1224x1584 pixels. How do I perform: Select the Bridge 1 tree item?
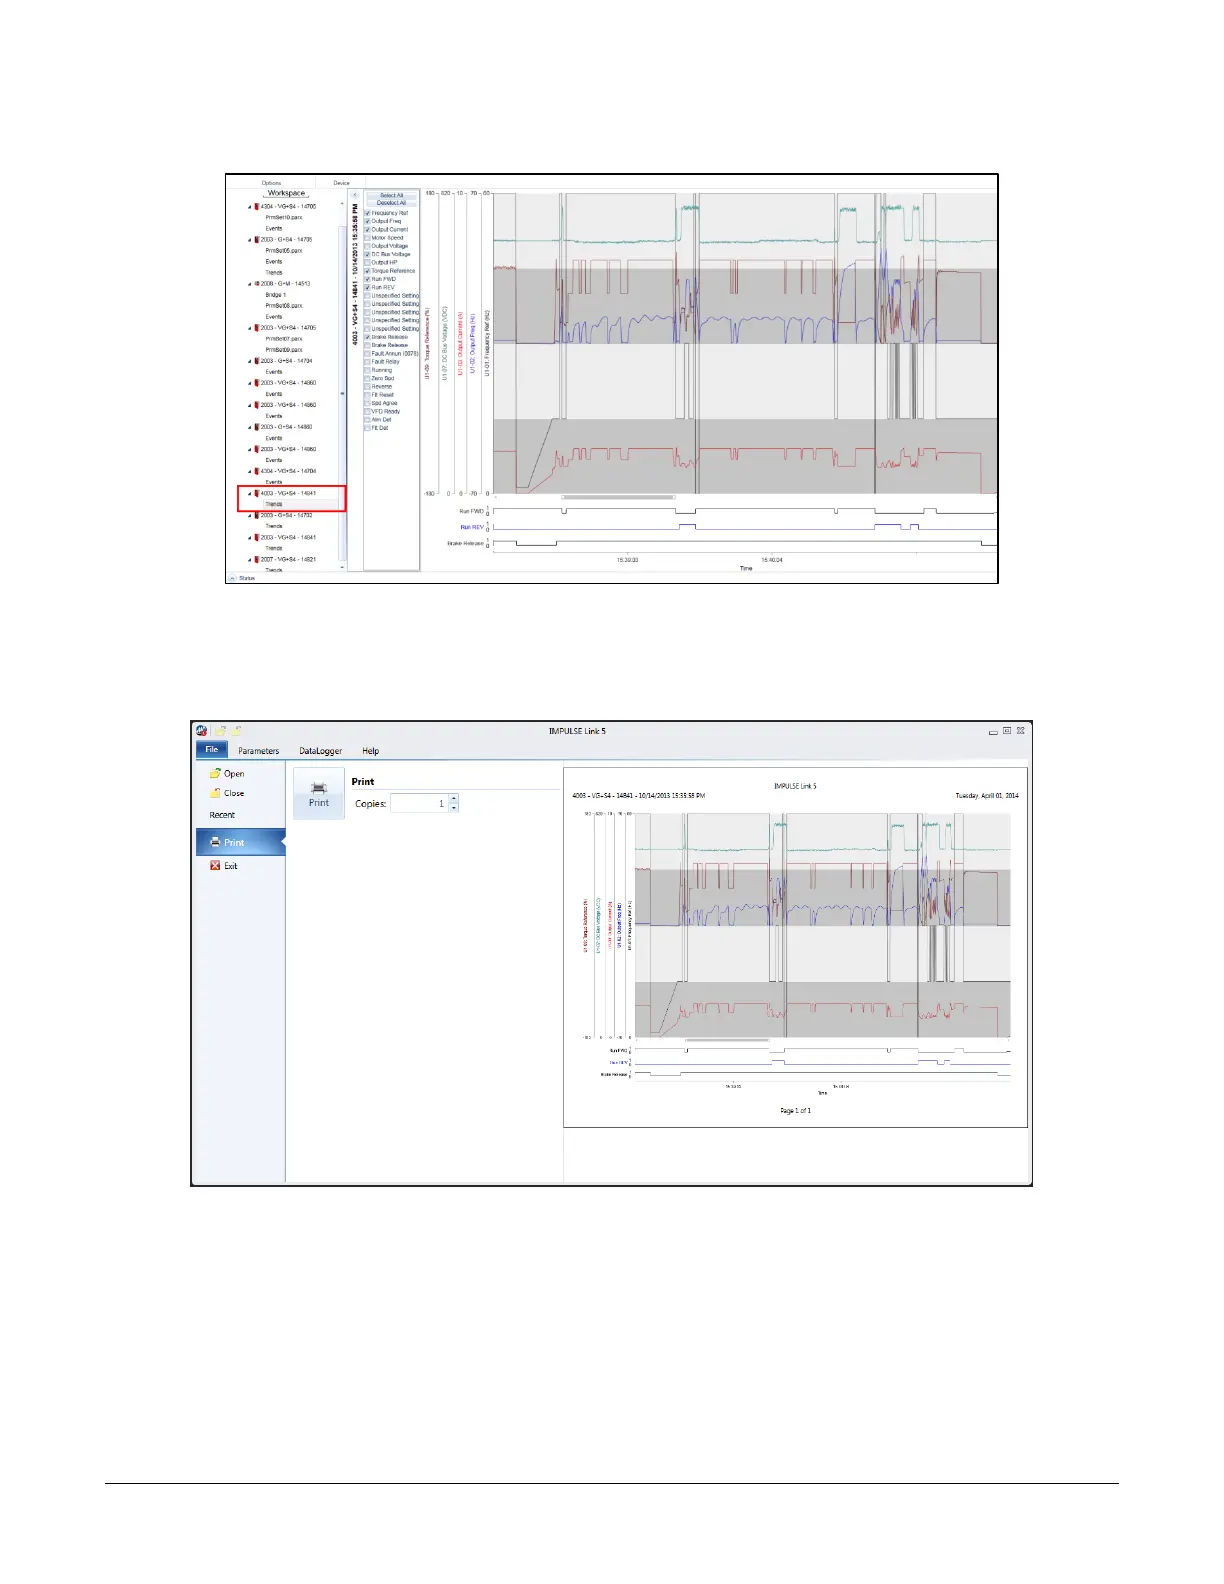coord(275,295)
